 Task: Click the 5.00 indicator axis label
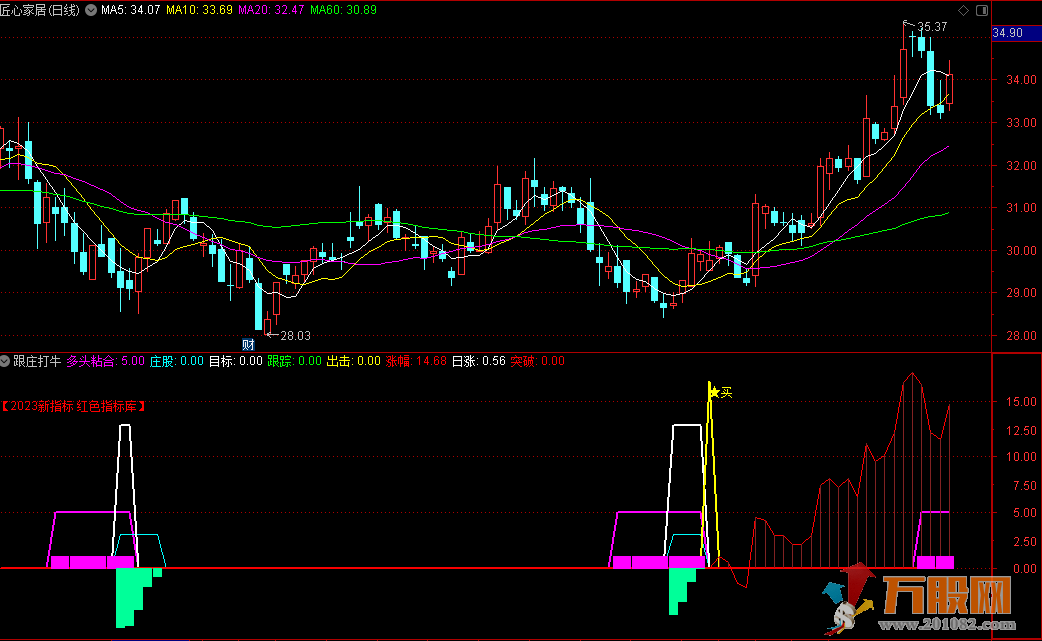[1025, 513]
